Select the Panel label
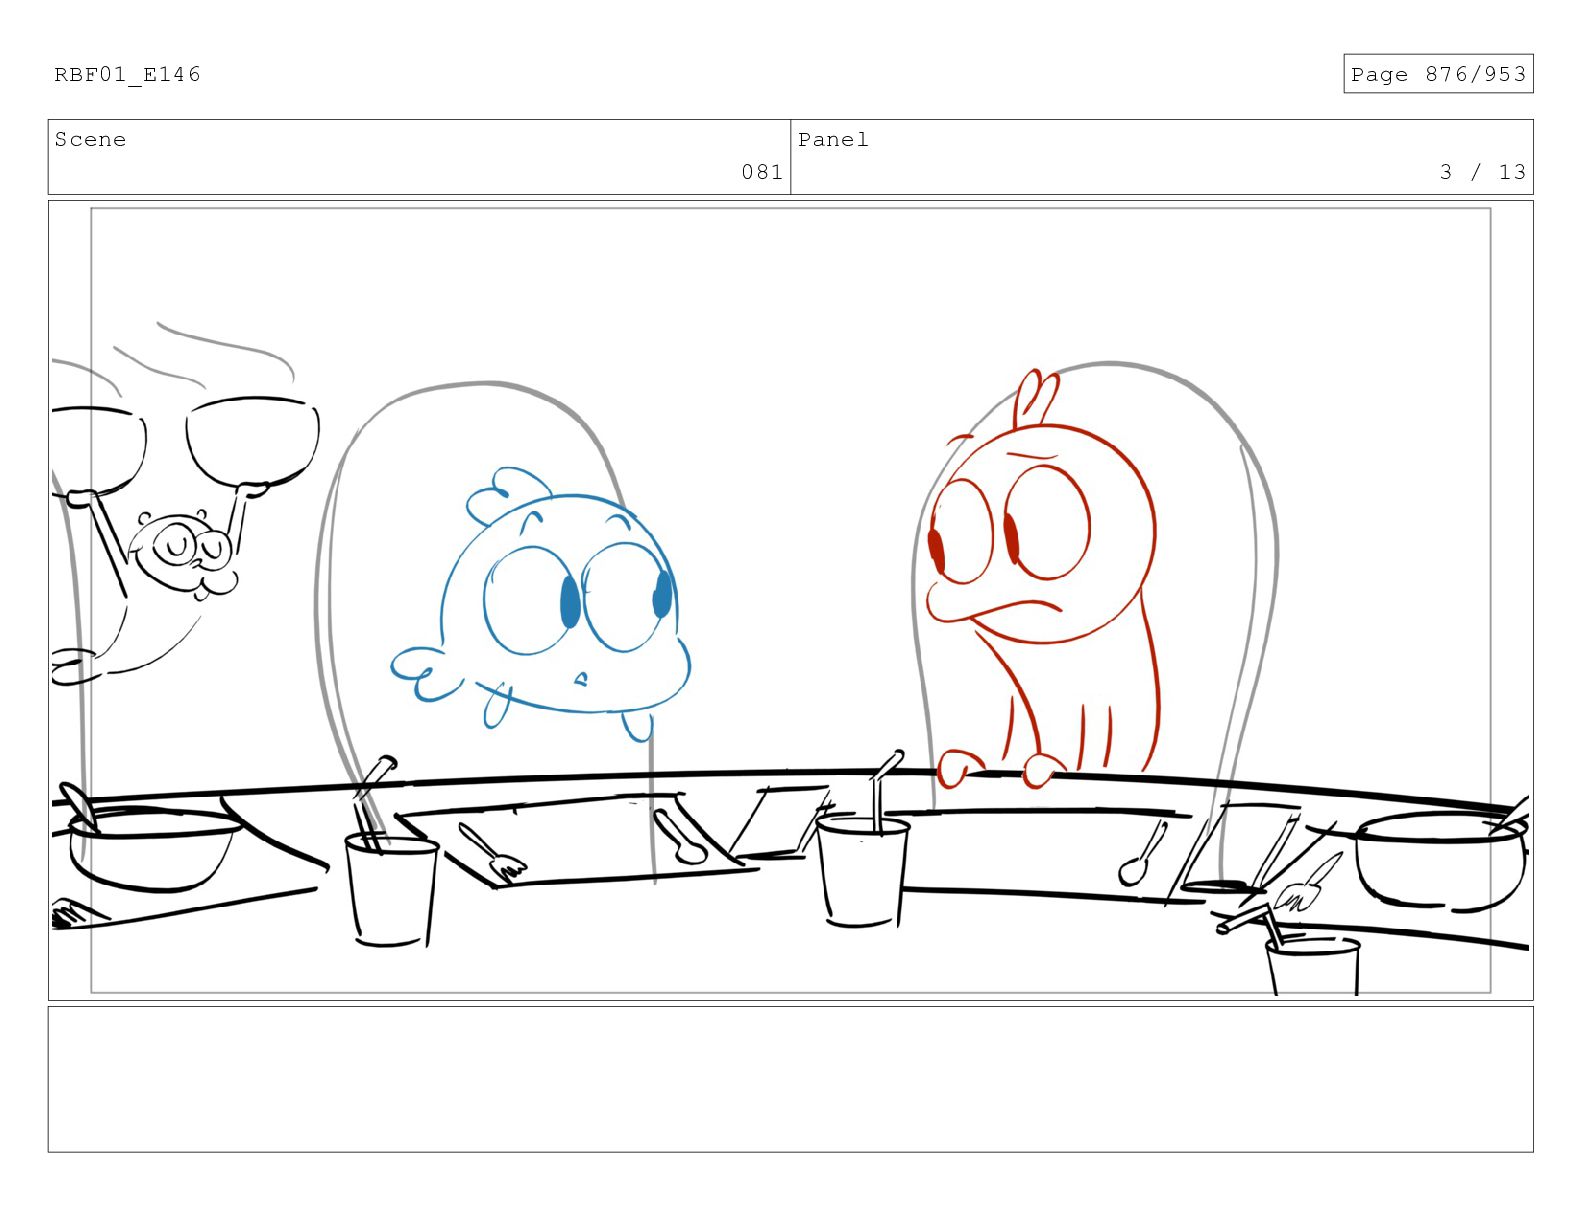 pos(833,140)
